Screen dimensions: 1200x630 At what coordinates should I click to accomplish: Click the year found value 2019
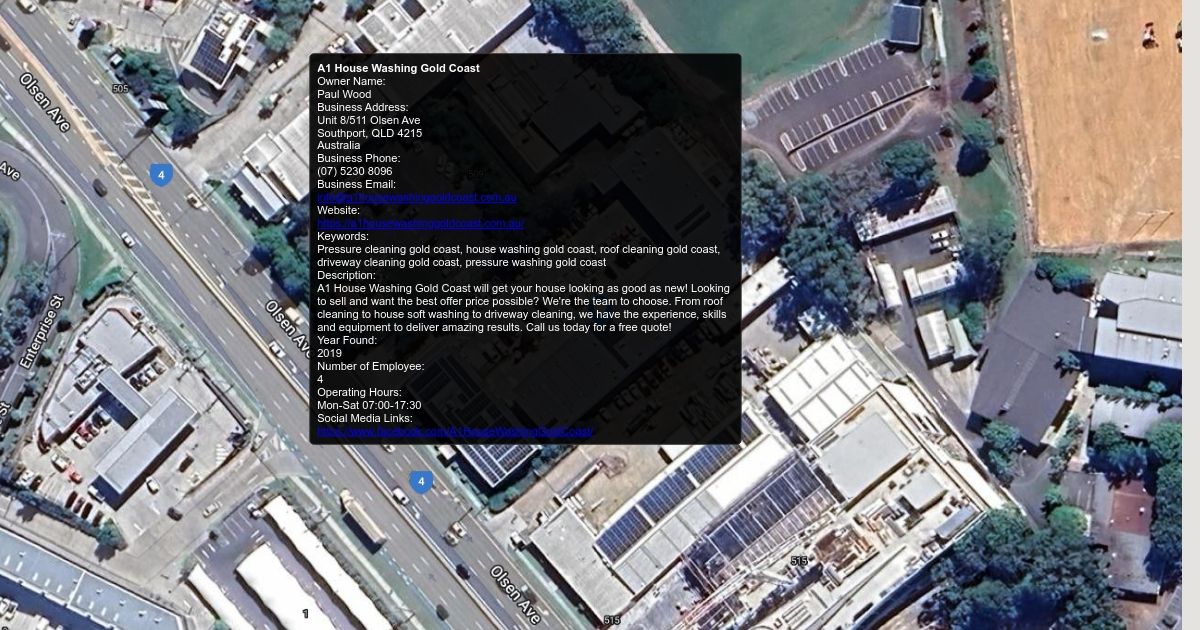(x=329, y=353)
